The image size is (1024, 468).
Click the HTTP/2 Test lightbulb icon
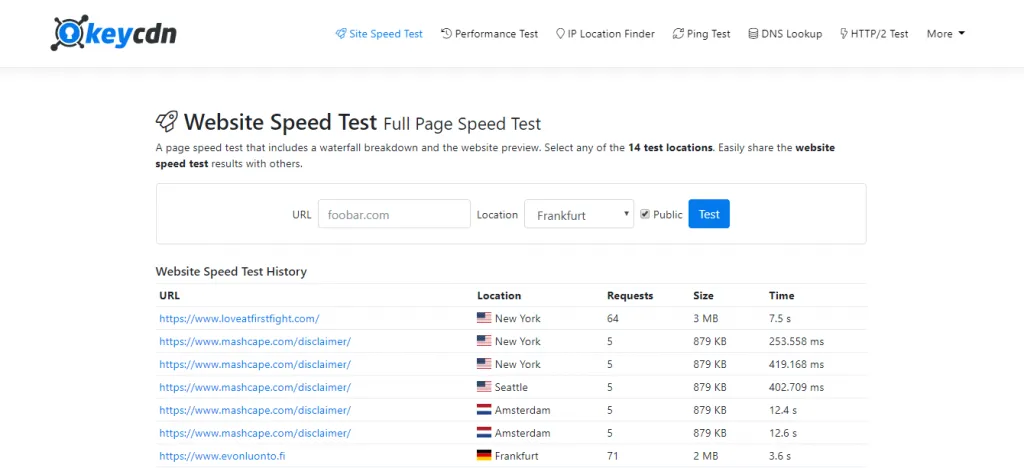(x=844, y=34)
